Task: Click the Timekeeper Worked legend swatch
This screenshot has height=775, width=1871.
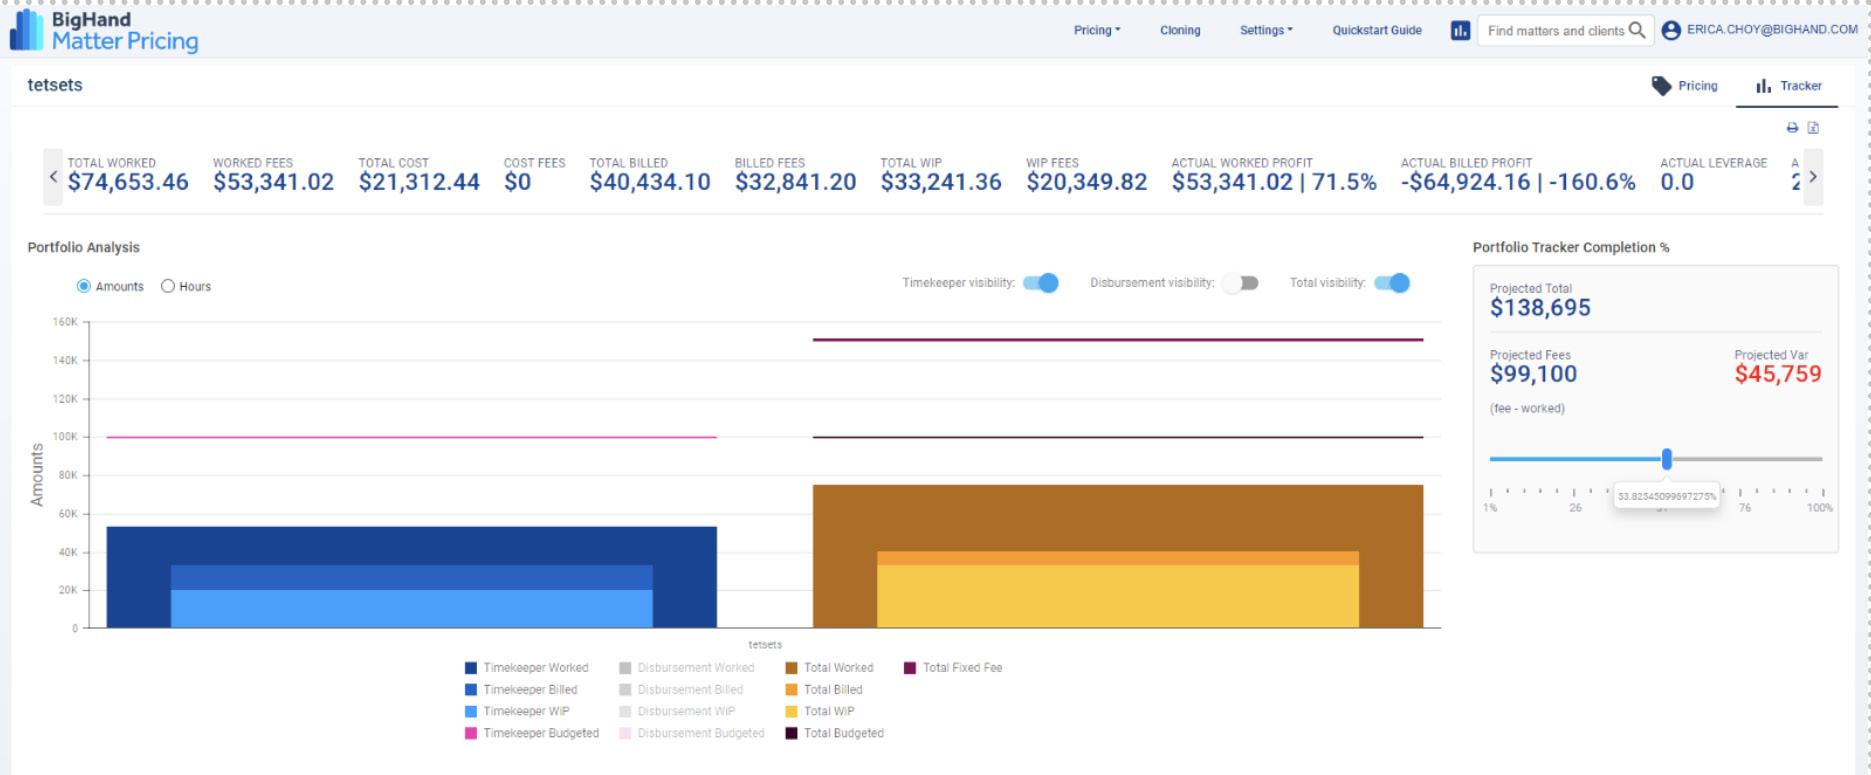Action: 471,668
